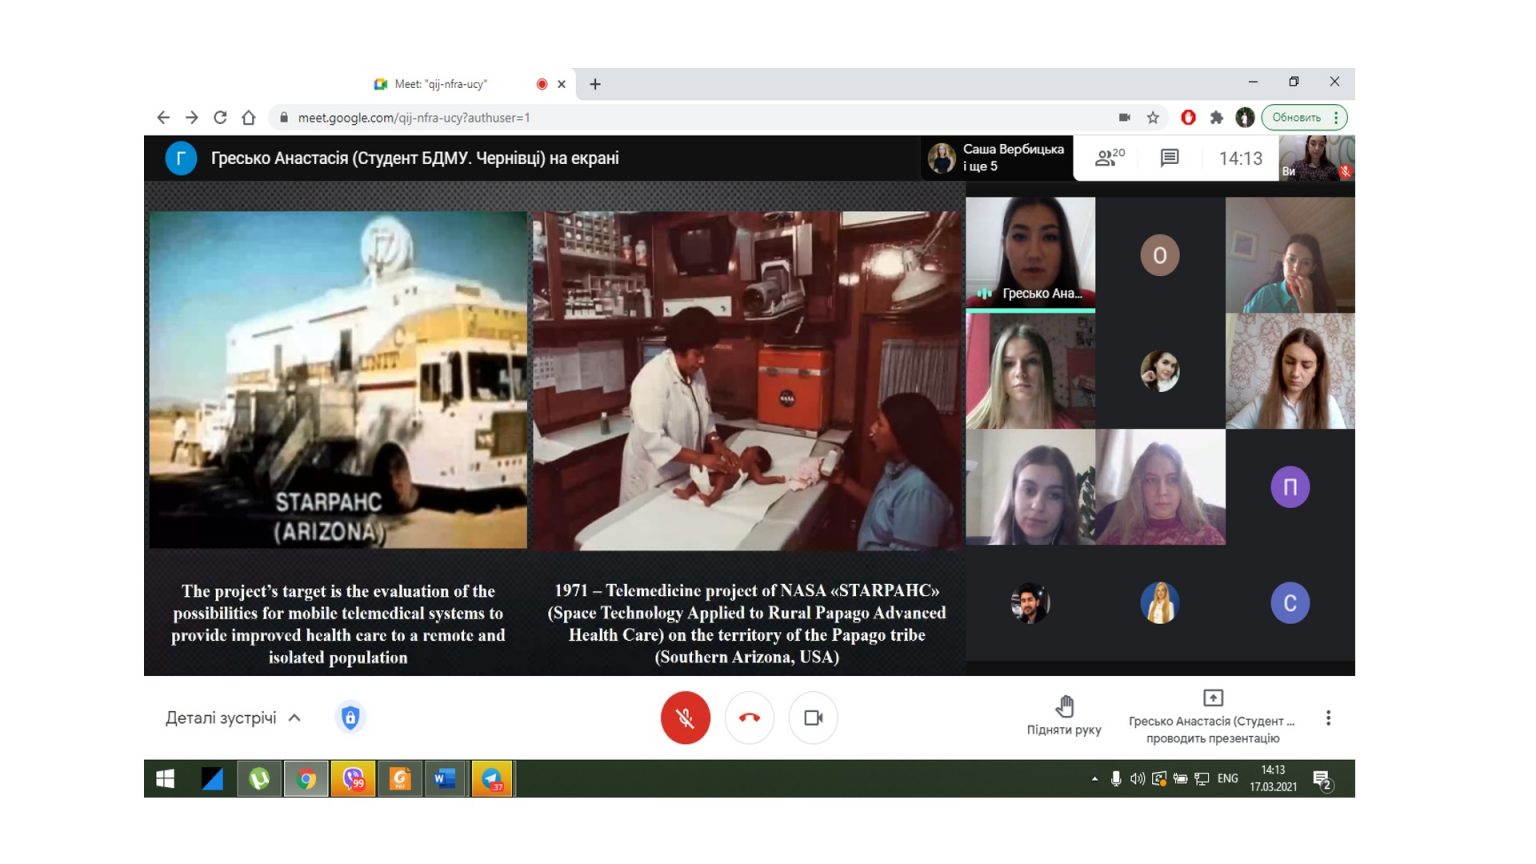Expand Деталі зустрічі meeting details
Viewport: 1536px width, 864px height.
point(233,718)
